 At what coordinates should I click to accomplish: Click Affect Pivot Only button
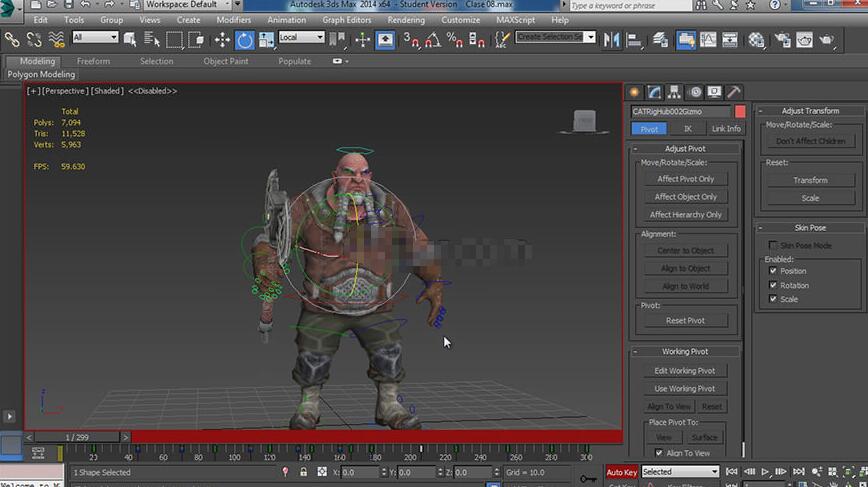coord(685,179)
